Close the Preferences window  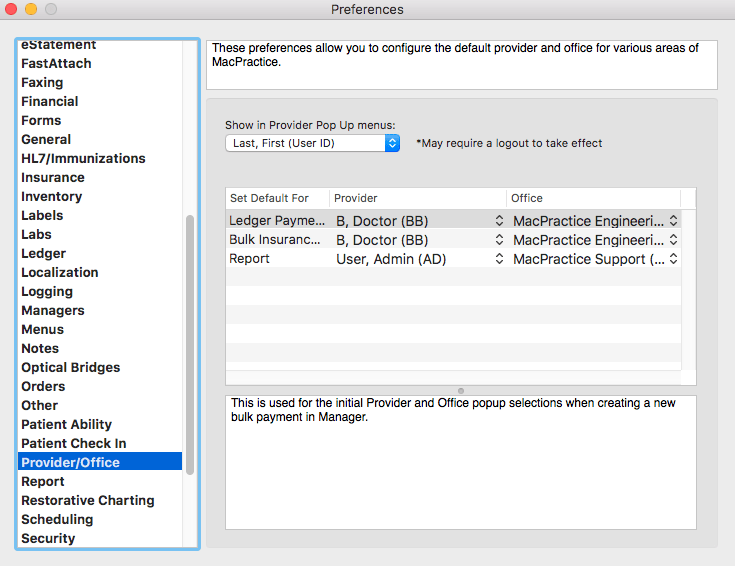[11, 9]
